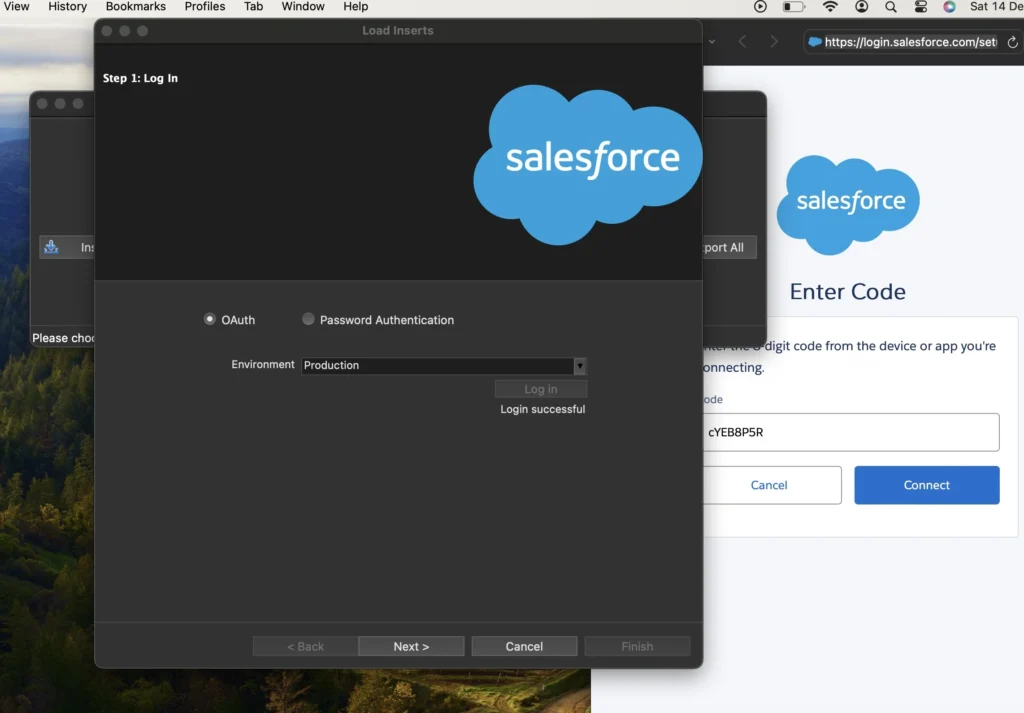Click the Salesforce cloud logo in dialog
1024x713 pixels.
tap(587, 163)
